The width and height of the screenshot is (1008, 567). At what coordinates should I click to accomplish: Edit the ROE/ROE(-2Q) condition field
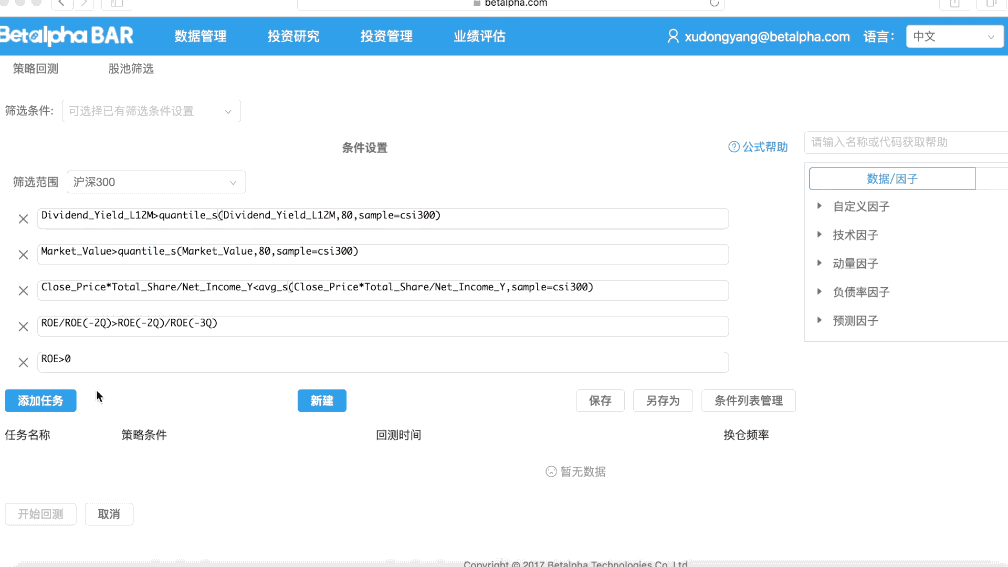[382, 327]
